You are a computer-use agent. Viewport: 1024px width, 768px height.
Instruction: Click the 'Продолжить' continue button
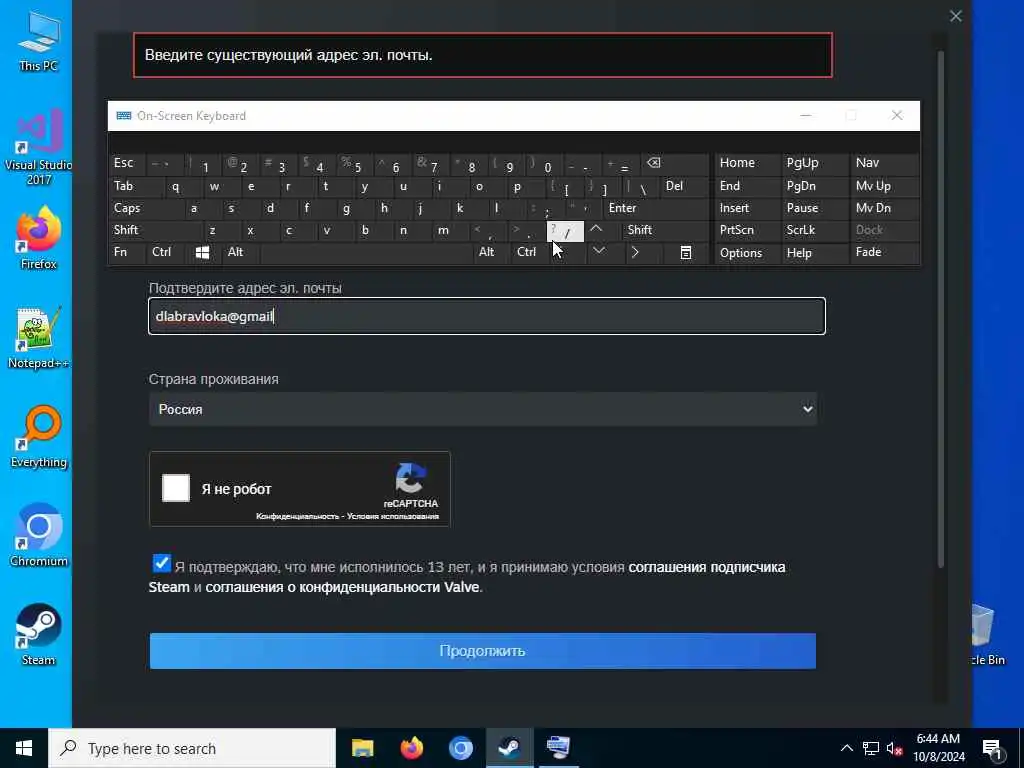click(483, 651)
